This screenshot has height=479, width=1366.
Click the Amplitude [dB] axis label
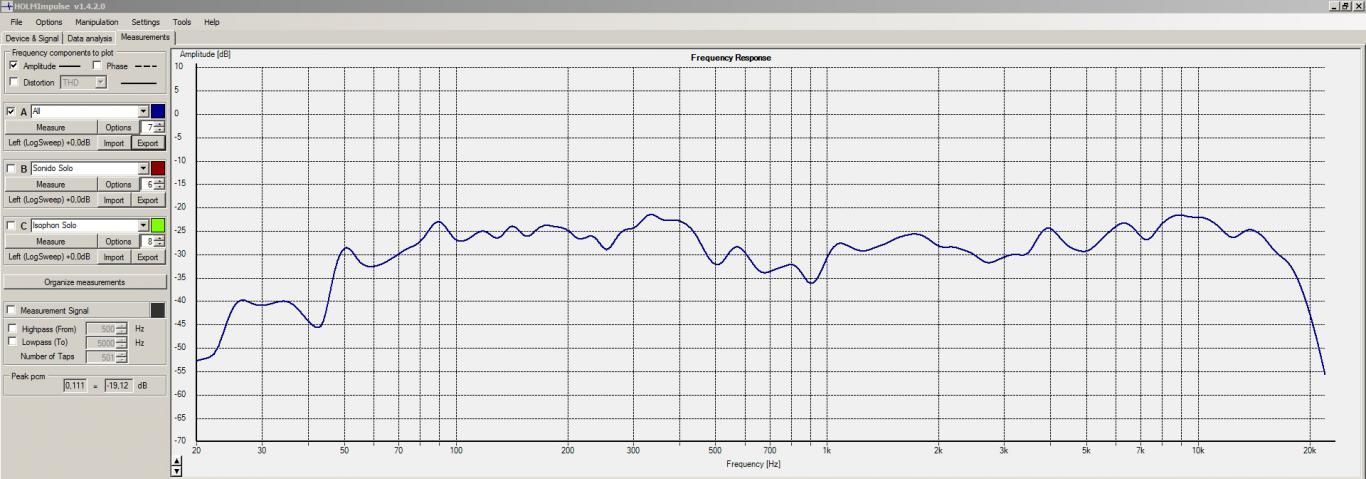pos(205,53)
